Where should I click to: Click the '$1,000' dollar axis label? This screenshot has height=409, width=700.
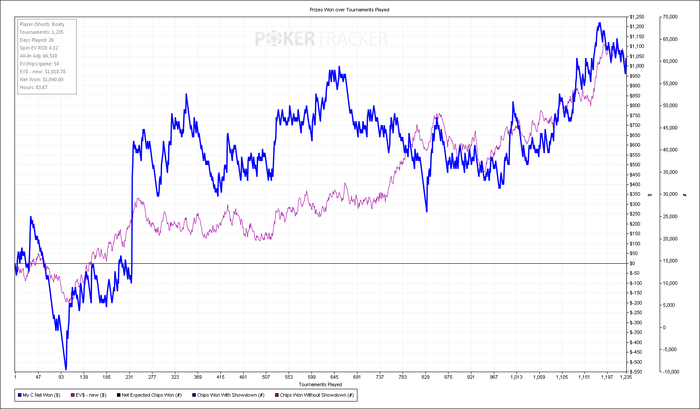(x=636, y=66)
